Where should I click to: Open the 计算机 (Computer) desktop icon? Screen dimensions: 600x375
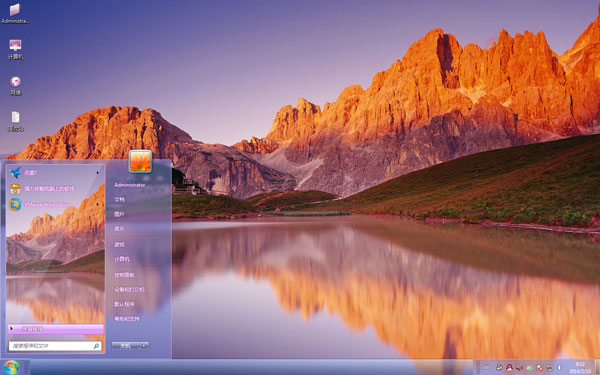coord(15,49)
